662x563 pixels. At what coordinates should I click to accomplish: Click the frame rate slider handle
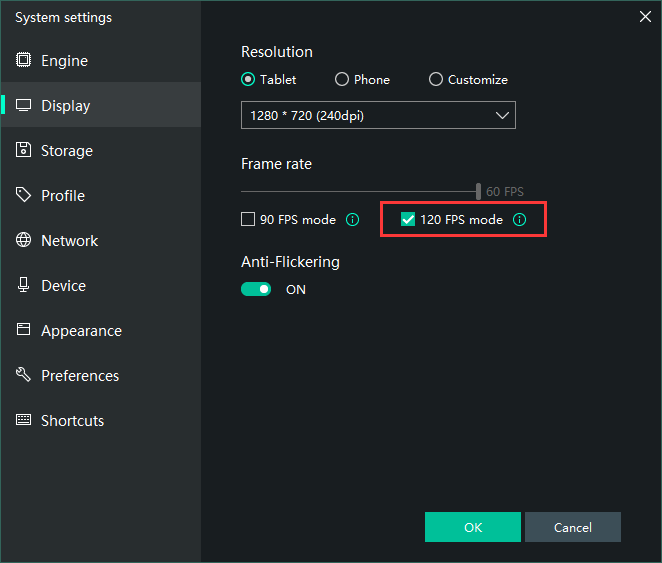pos(478,191)
